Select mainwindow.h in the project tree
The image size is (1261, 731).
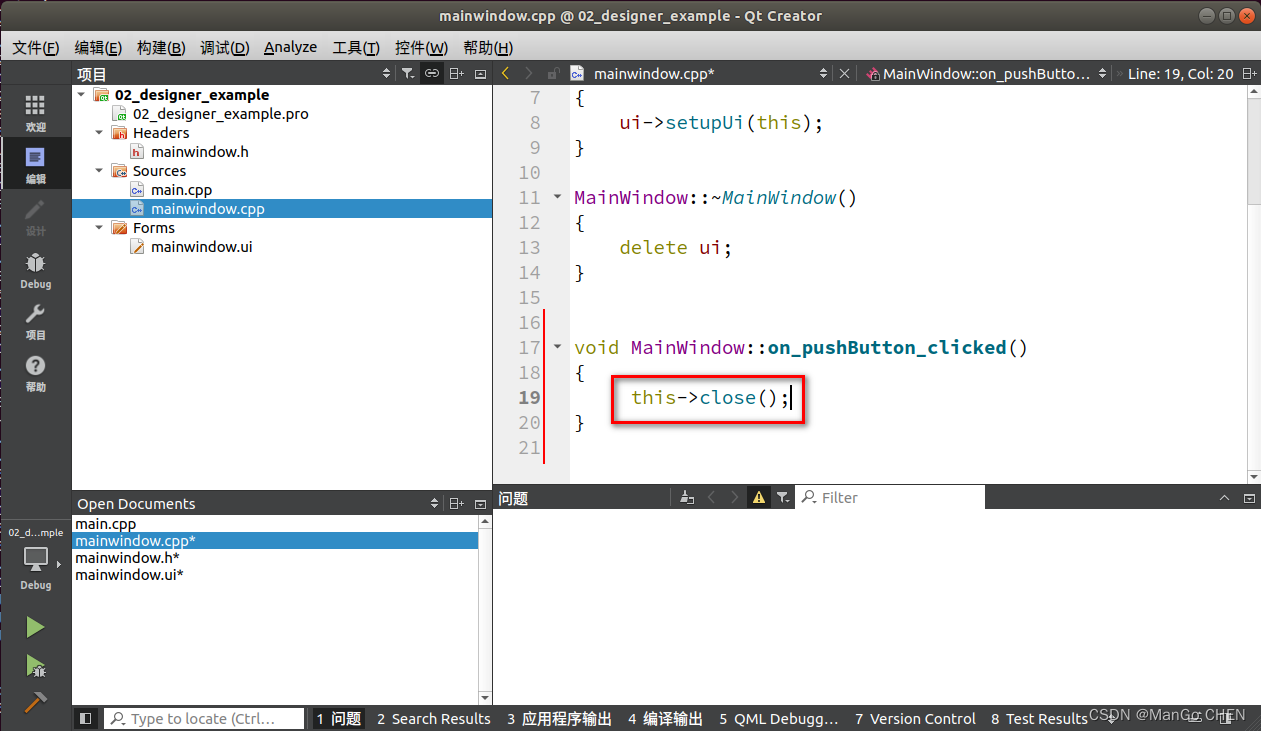(200, 152)
